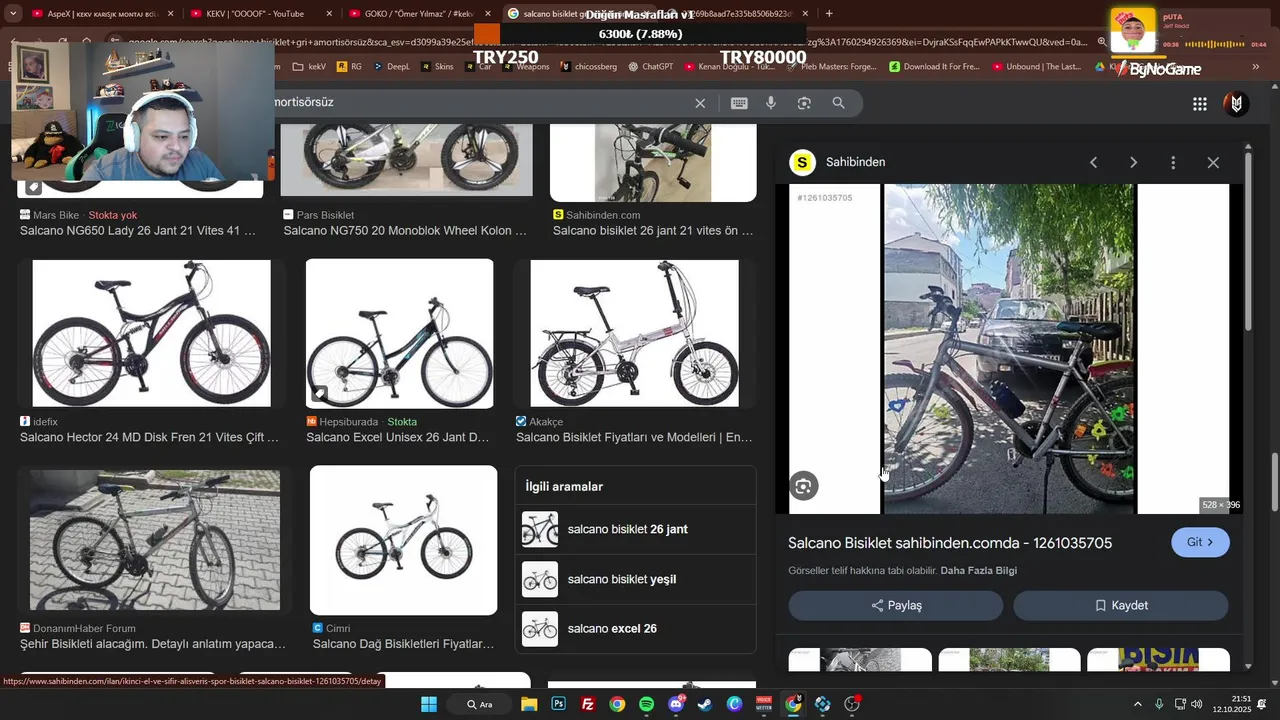Screen dimensions: 1280x720
Task: Click Salcano Bisiklet Fiyatları ve Modelleri title
Action: (634, 437)
